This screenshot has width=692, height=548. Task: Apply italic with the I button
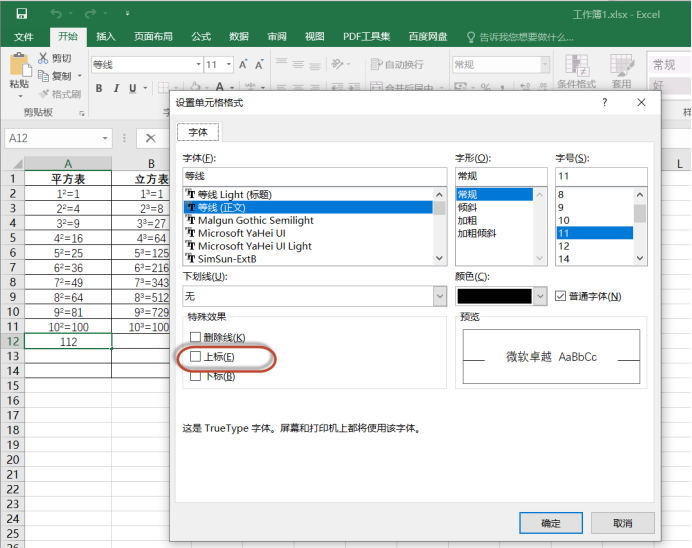(116, 88)
